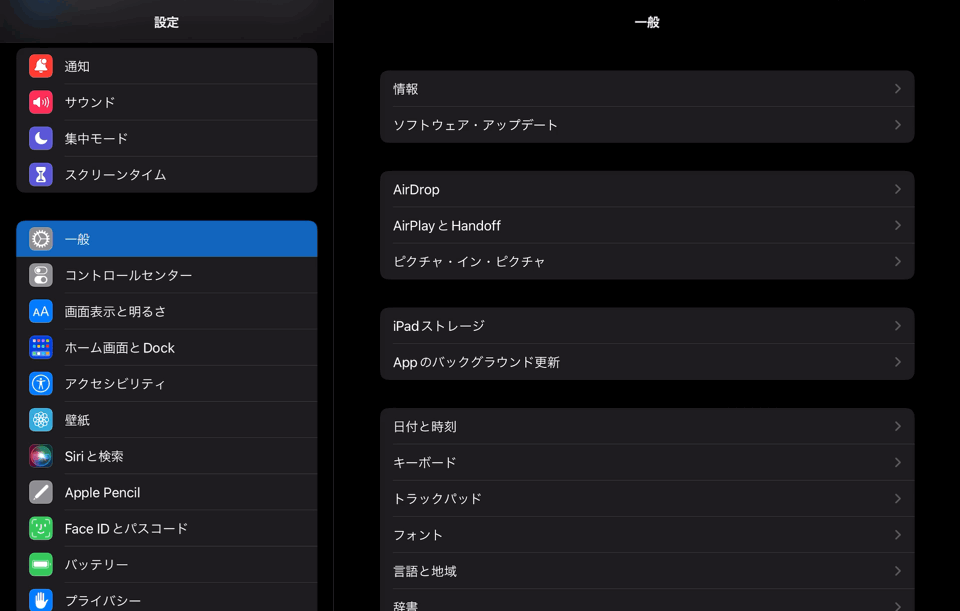Tap the スクリーンタイム hourglass icon
The image size is (960, 611).
pyautogui.click(x=41, y=174)
